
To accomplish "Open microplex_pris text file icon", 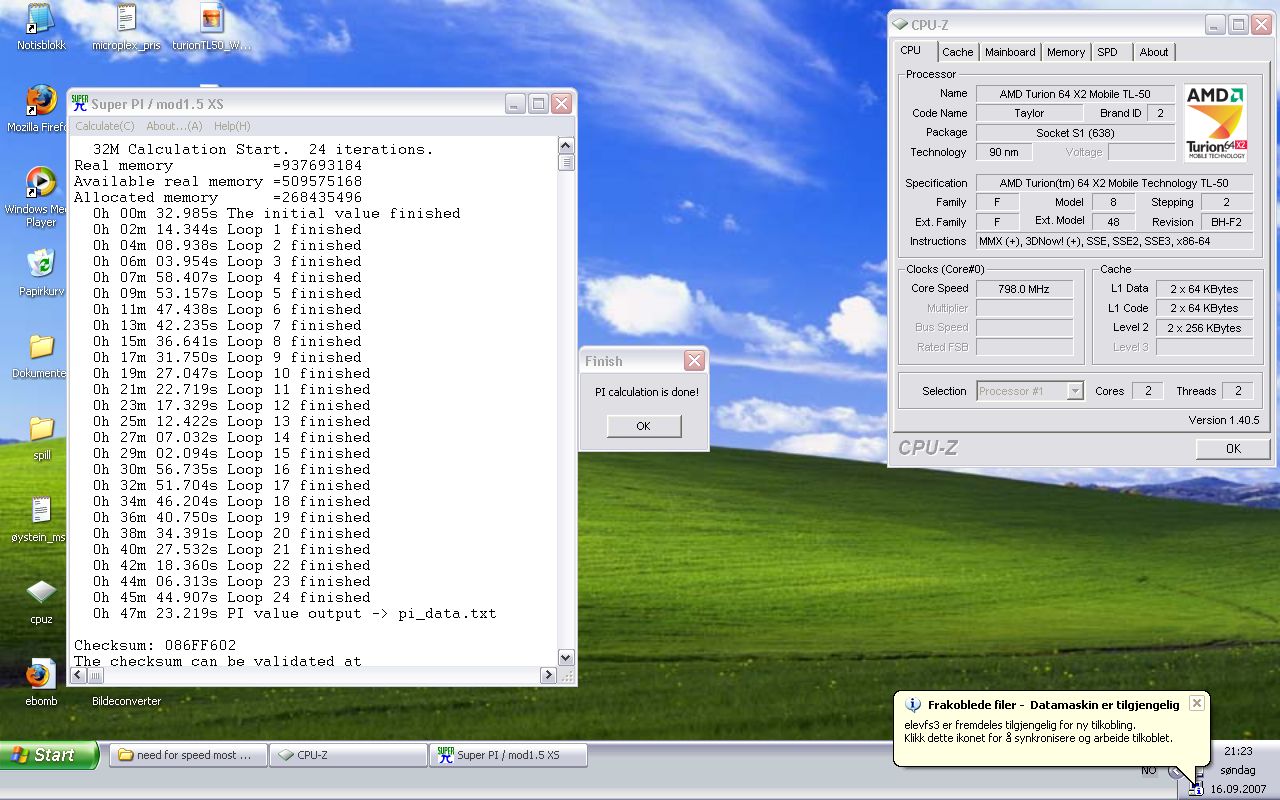I will 126,19.
